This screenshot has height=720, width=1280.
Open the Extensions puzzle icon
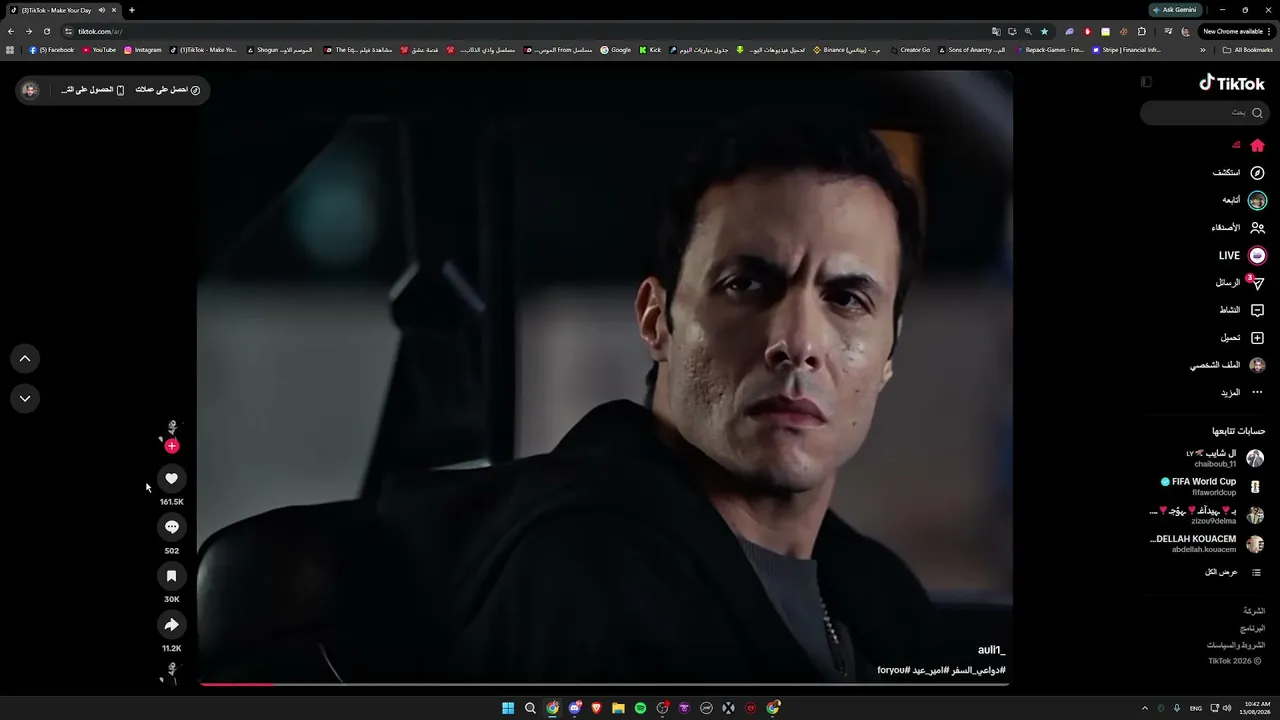pyautogui.click(x=1142, y=31)
